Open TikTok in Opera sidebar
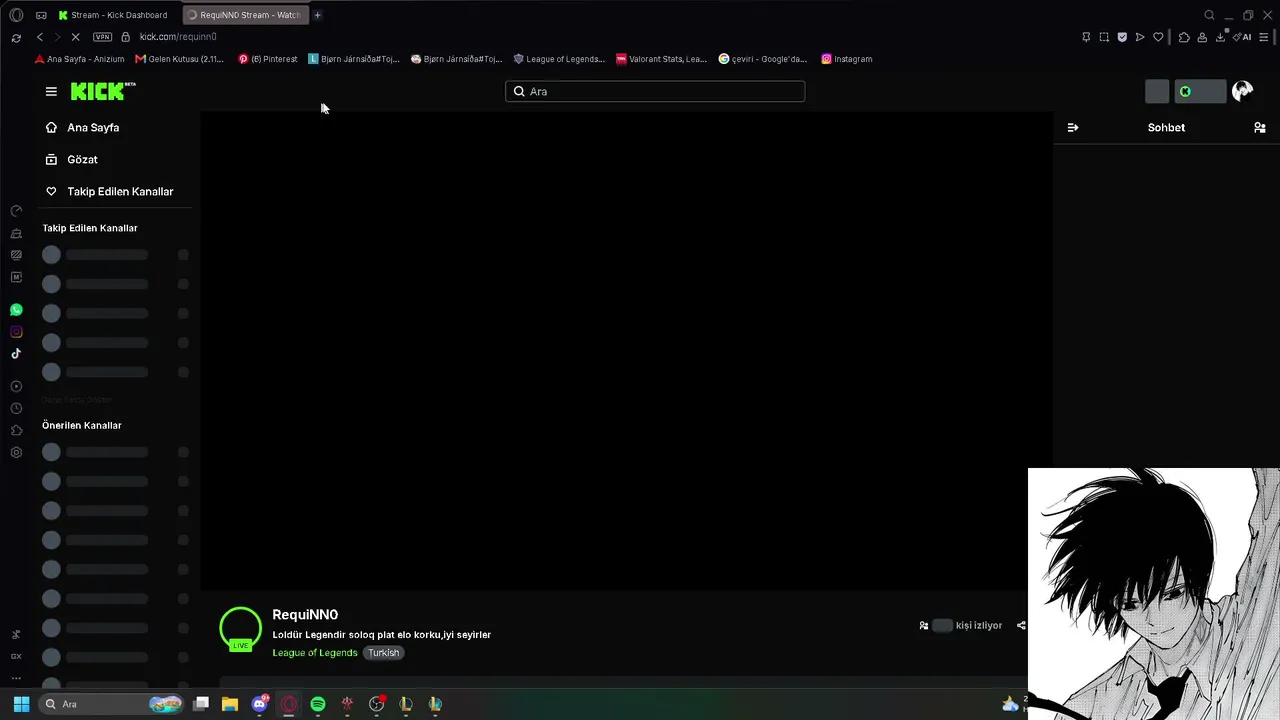The height and width of the screenshot is (720, 1280). tap(16, 353)
